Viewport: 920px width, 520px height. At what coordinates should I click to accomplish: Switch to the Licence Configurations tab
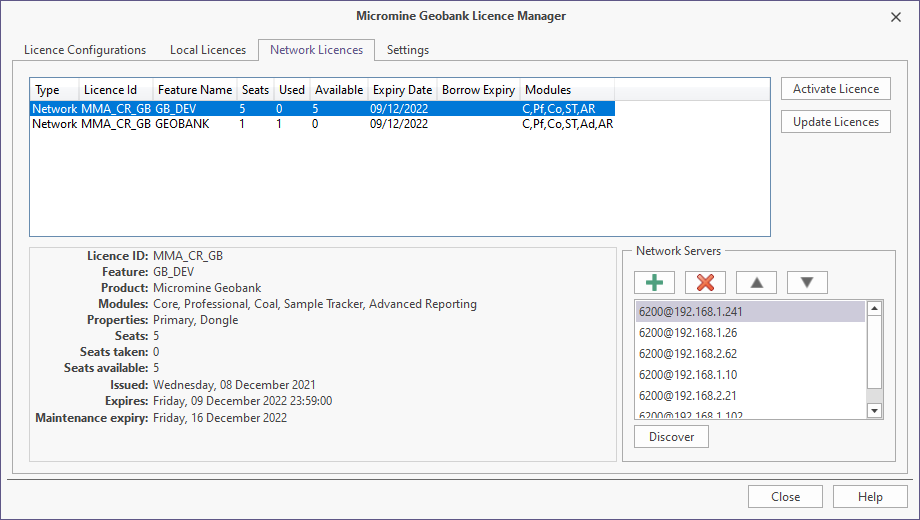tap(85, 50)
